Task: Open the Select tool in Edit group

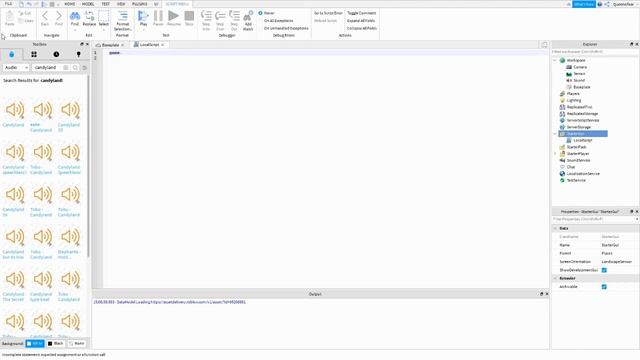Action: pos(104,18)
